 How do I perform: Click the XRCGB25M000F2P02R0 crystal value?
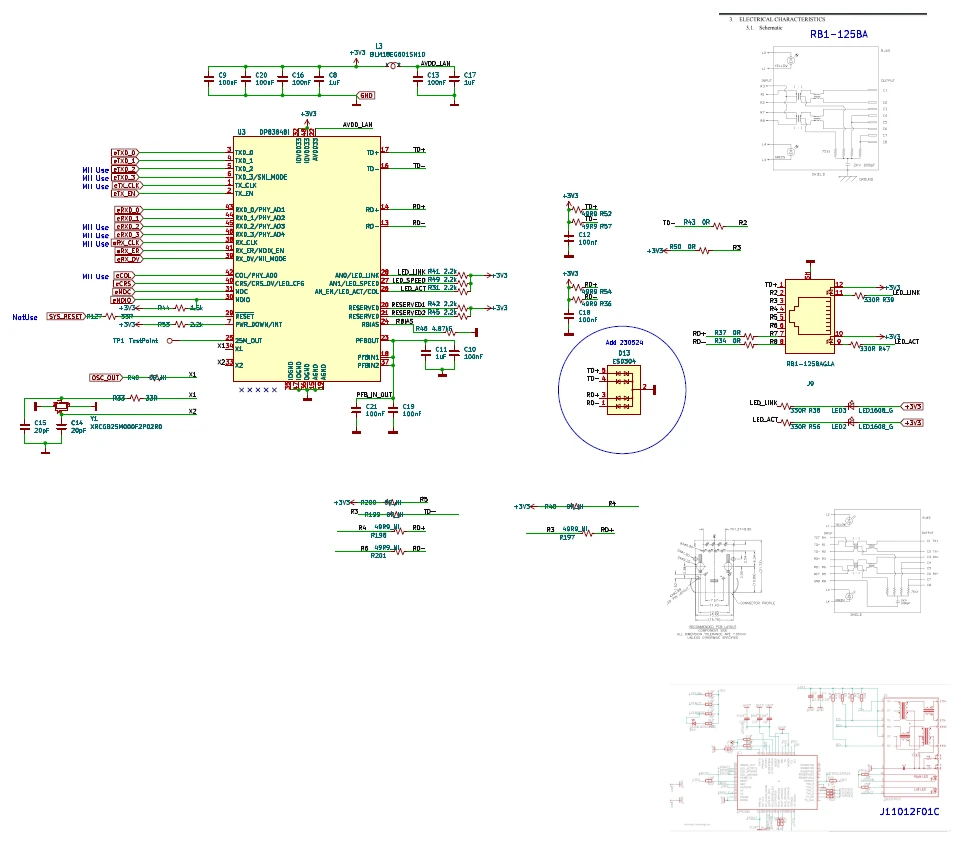pos(126,427)
